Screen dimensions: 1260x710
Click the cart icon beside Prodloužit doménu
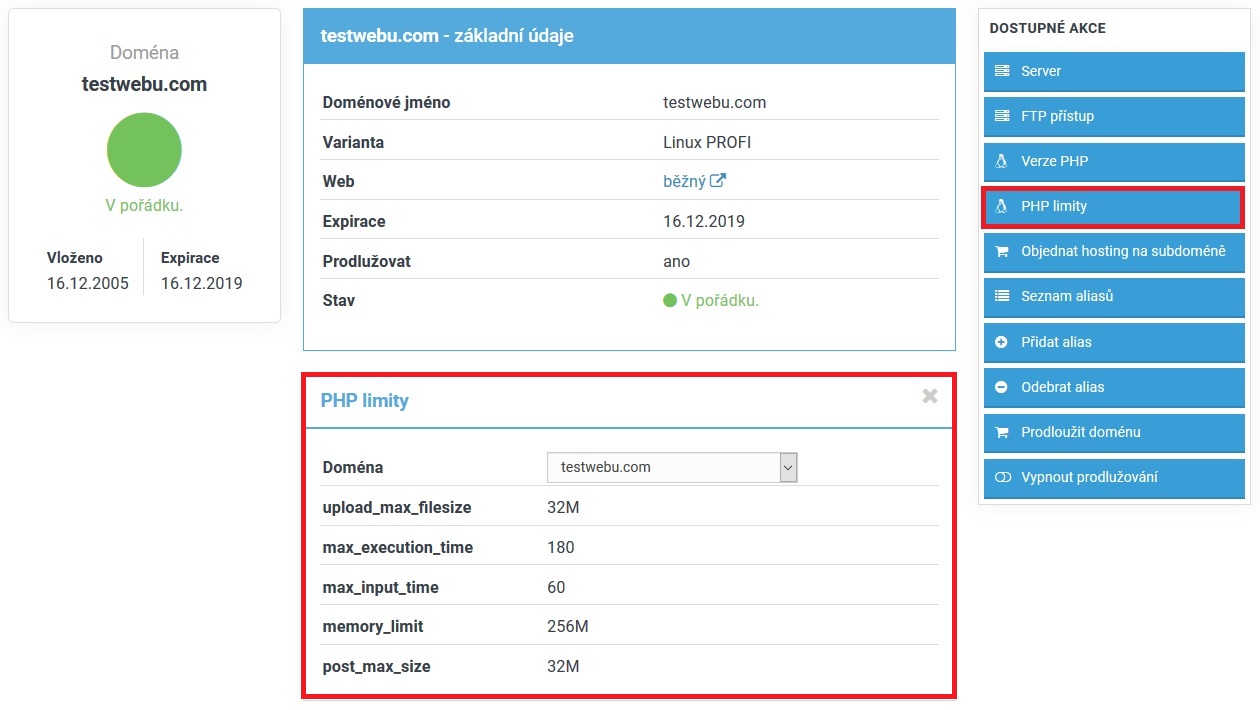pos(1002,433)
